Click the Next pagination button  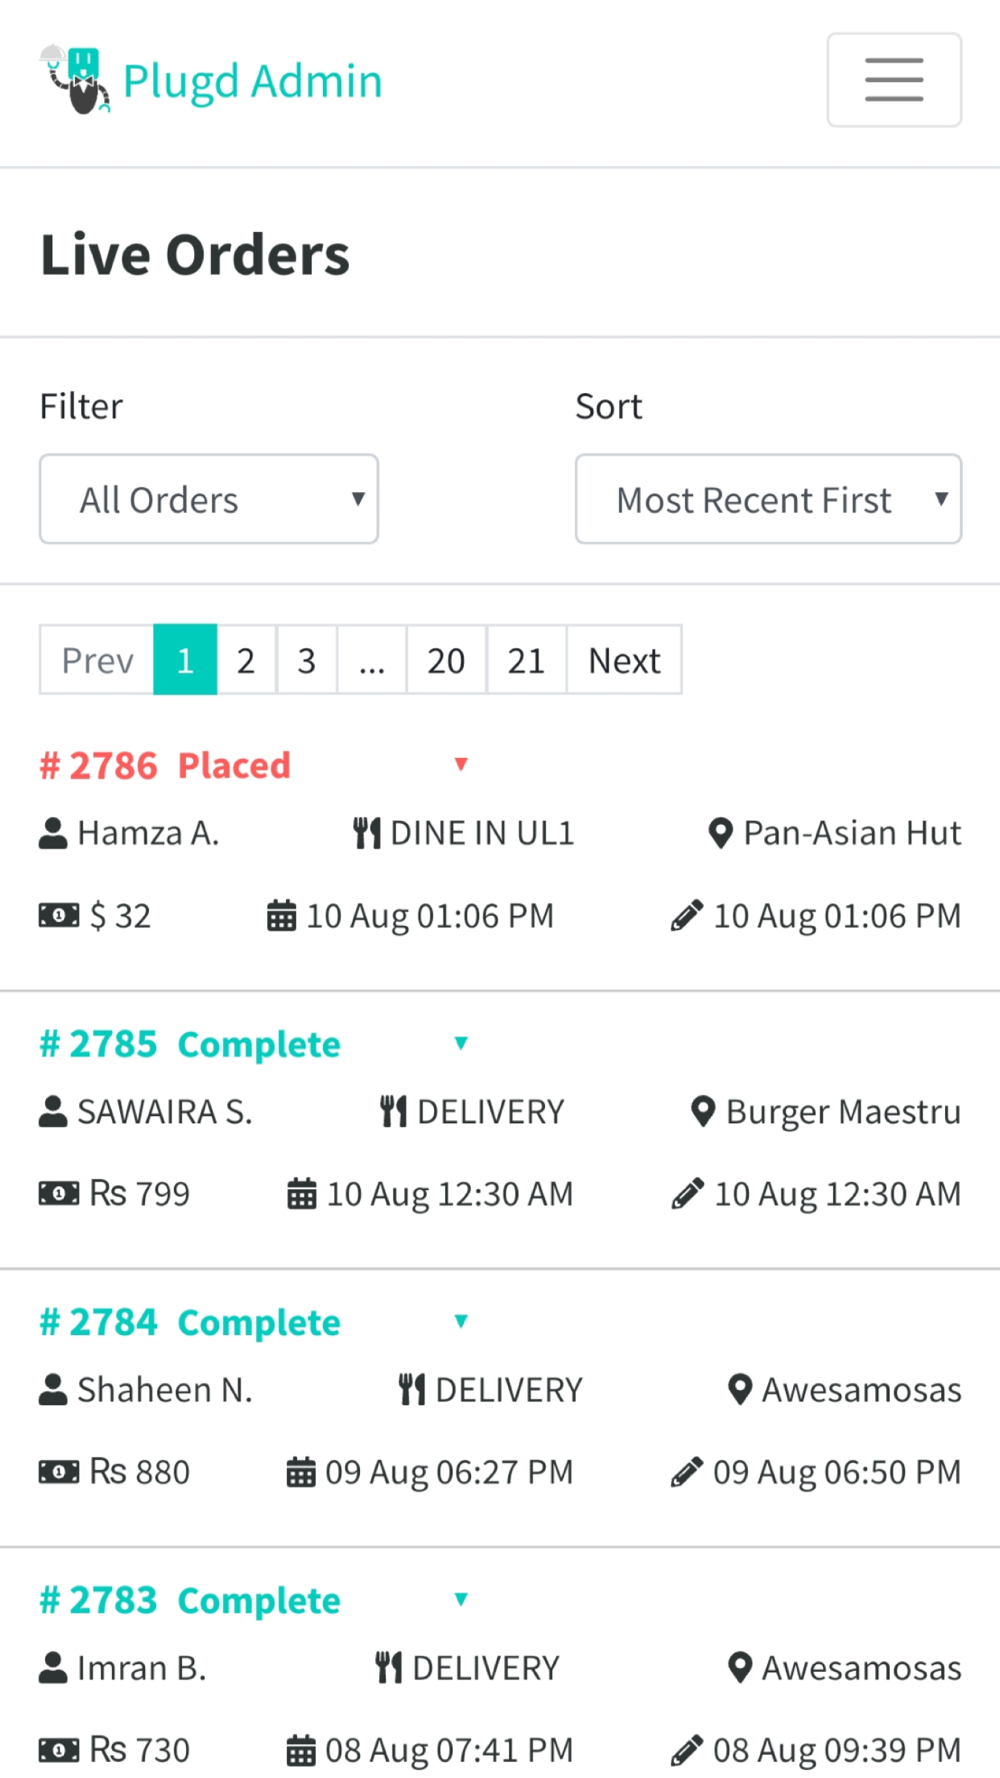(x=624, y=660)
